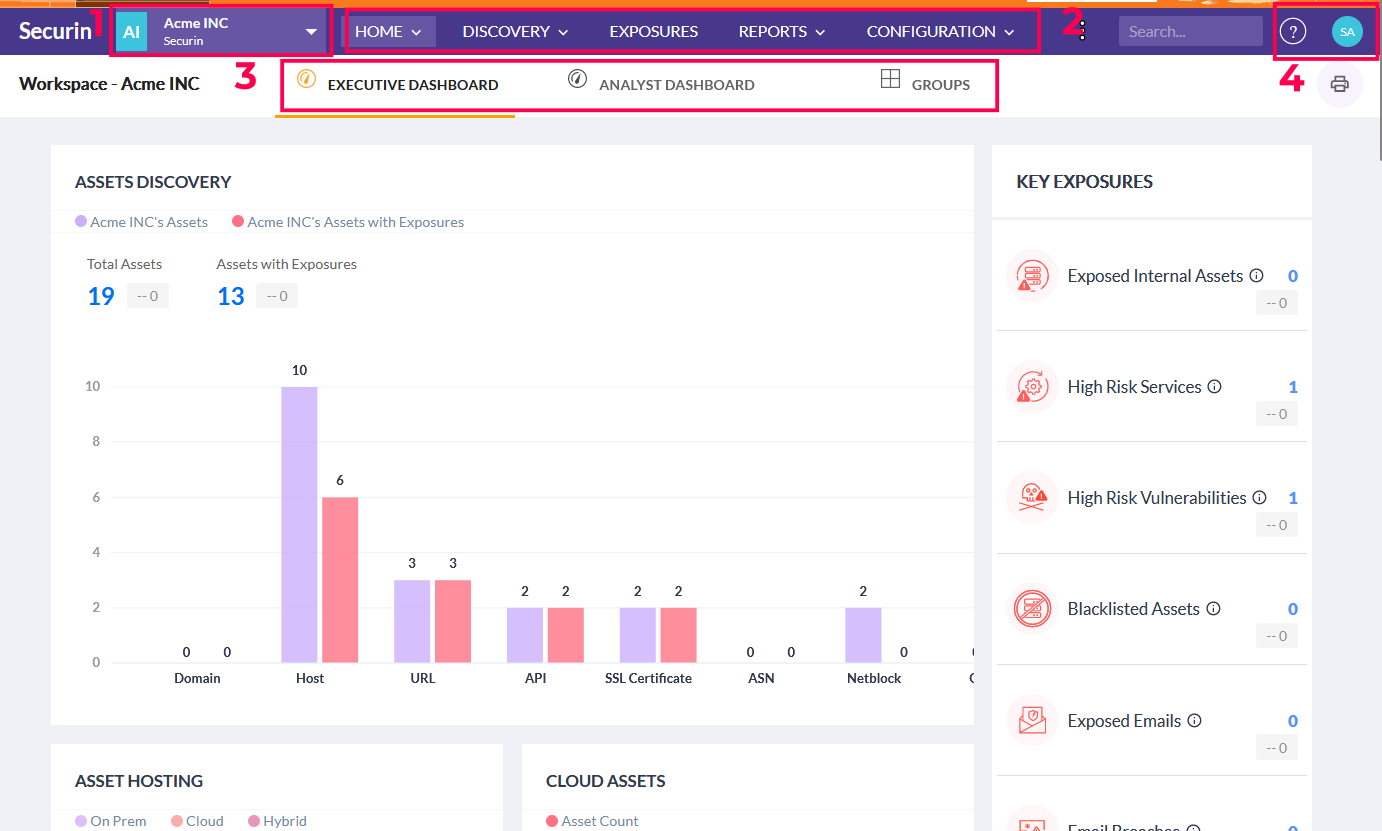Screen dimensions: 1382x831
Task: Click the Workspace - Acme INC title
Action: [x=109, y=84]
